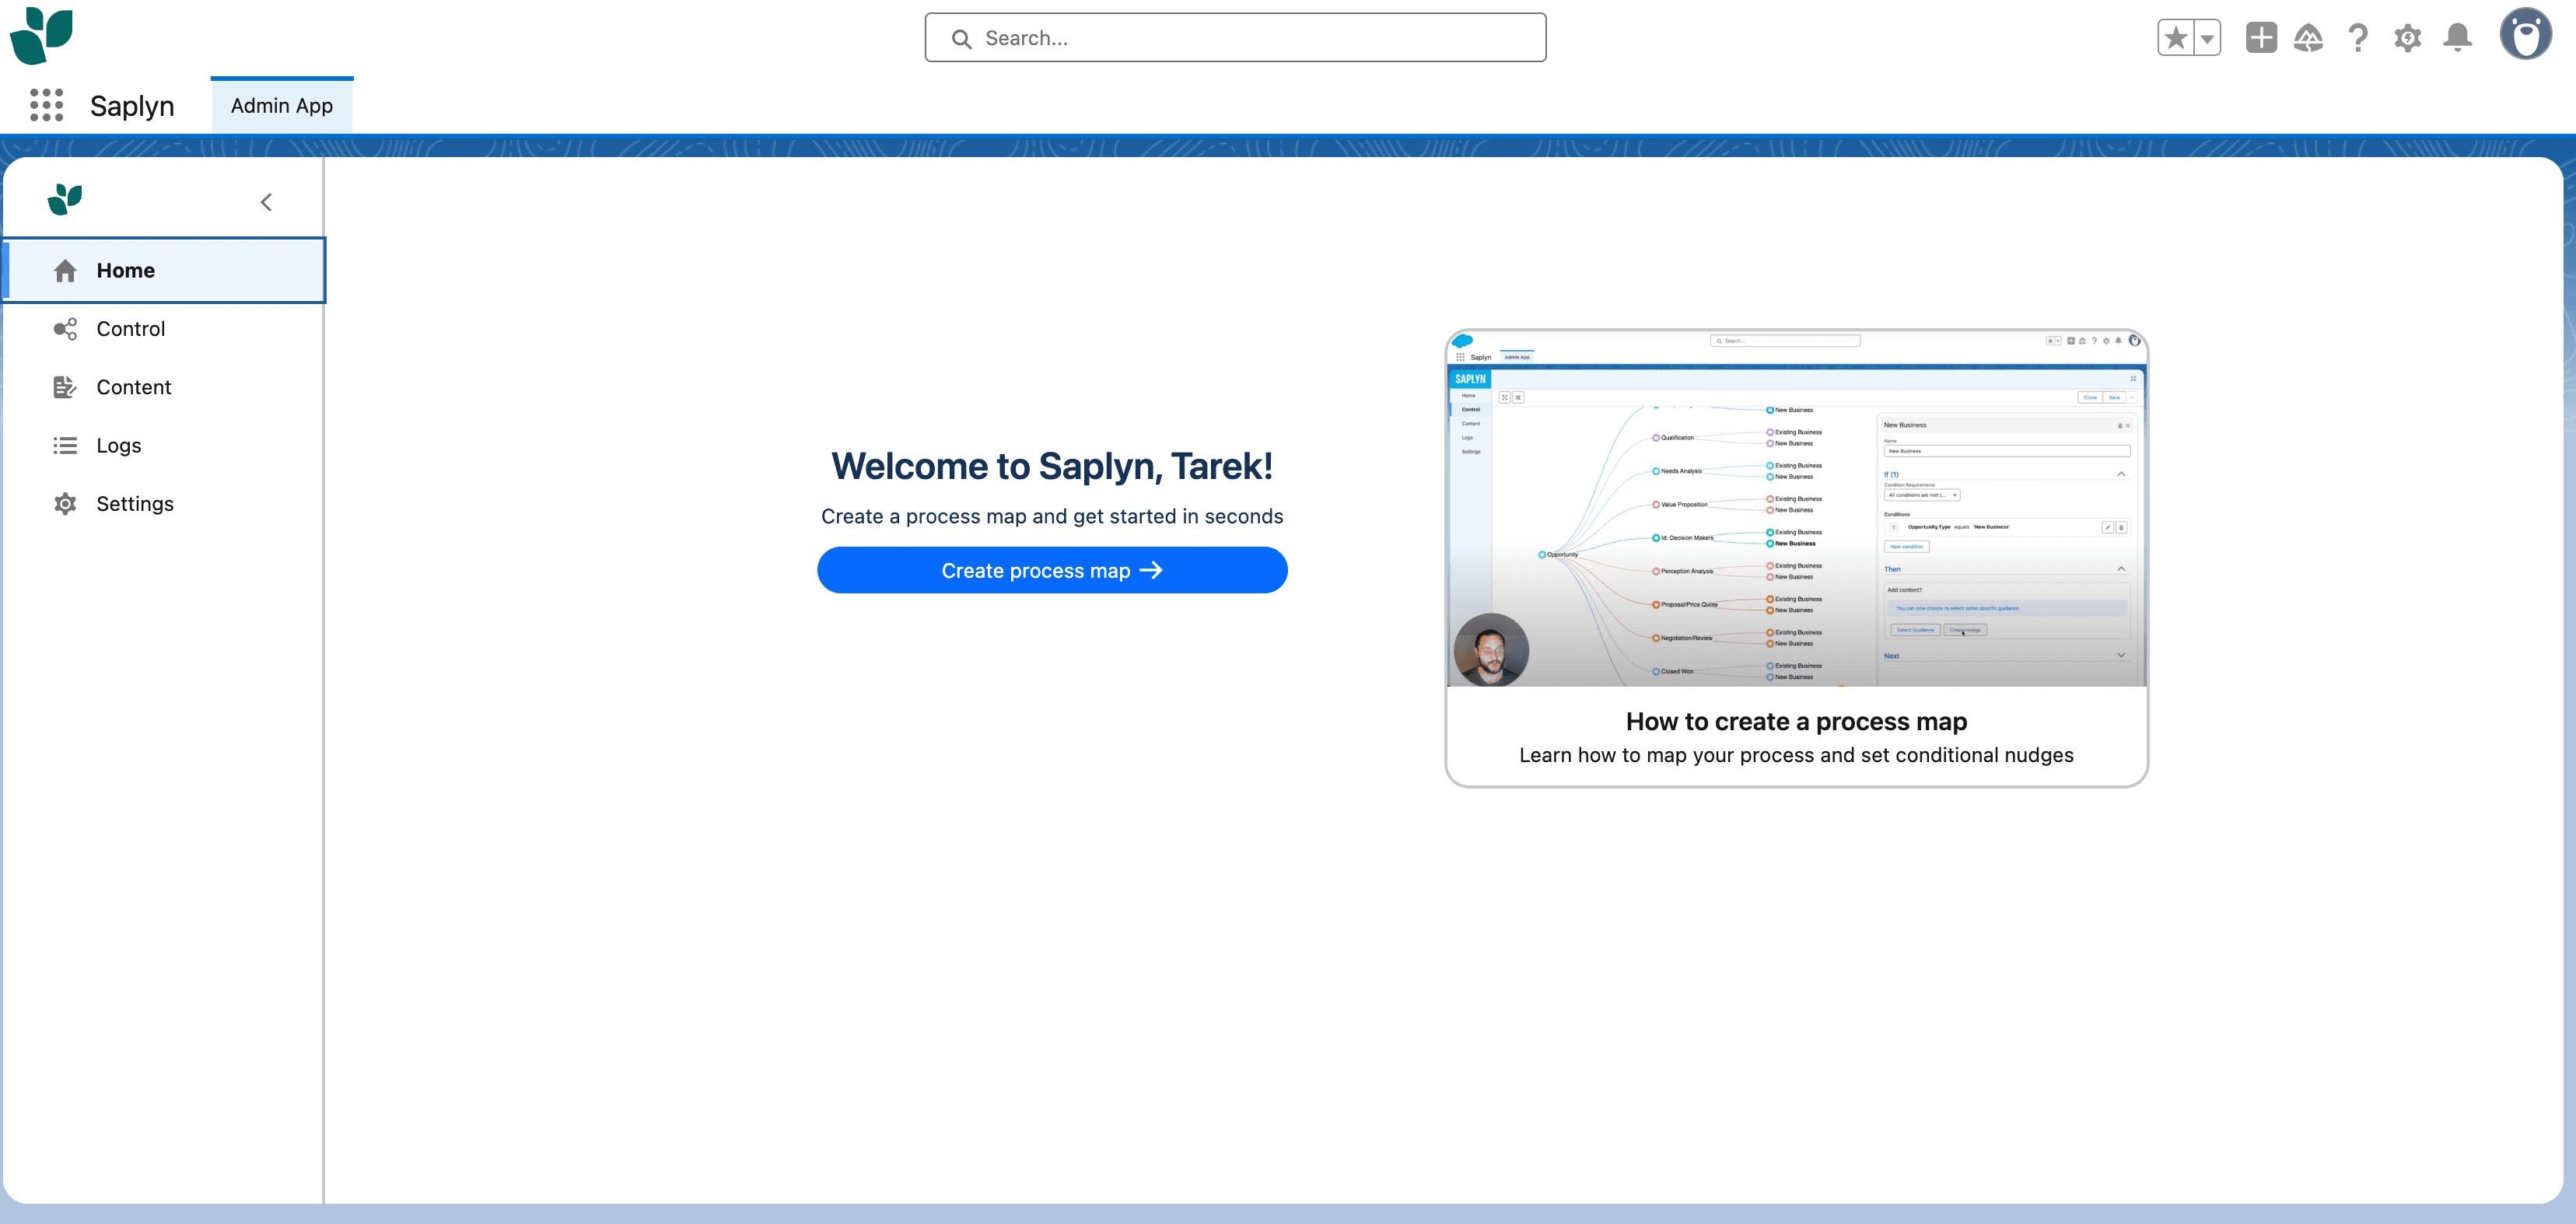
Task: Open Control in the sidebar
Action: click(165, 329)
